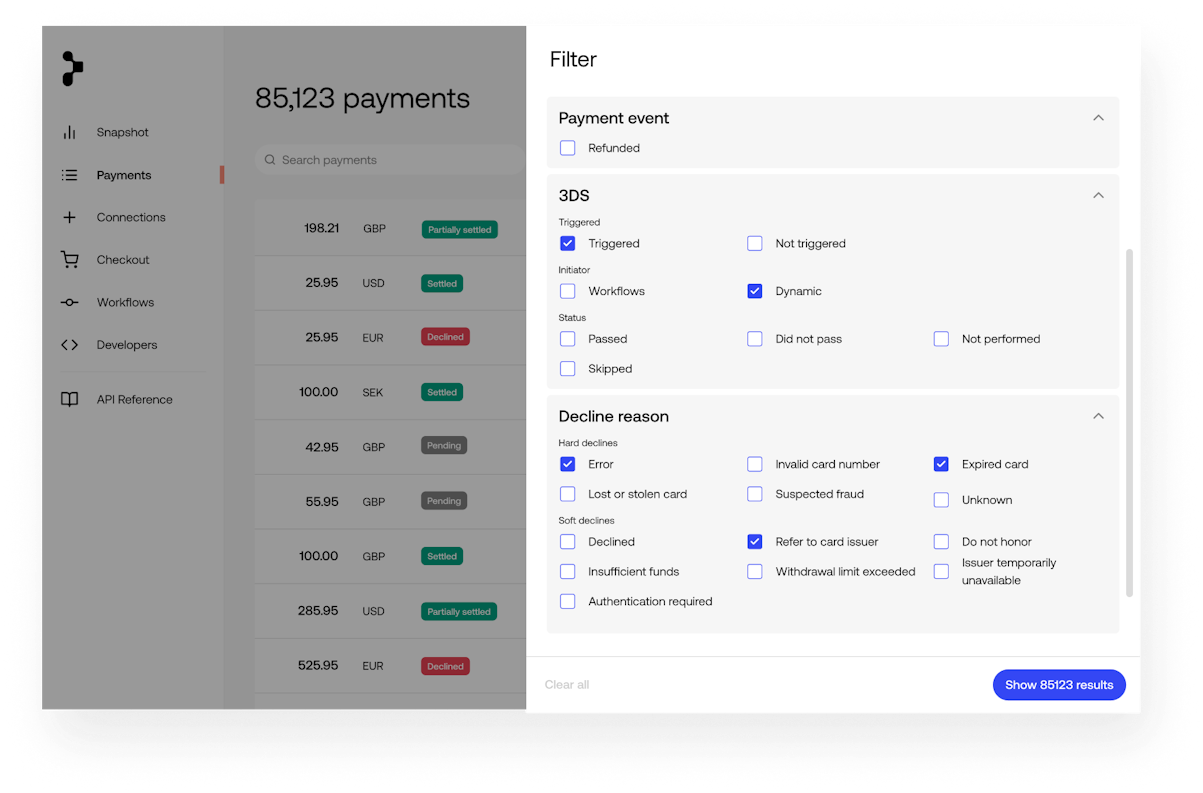Screen dimensions: 1203x793
Task: Open the Workflows section
Action: click(x=125, y=302)
